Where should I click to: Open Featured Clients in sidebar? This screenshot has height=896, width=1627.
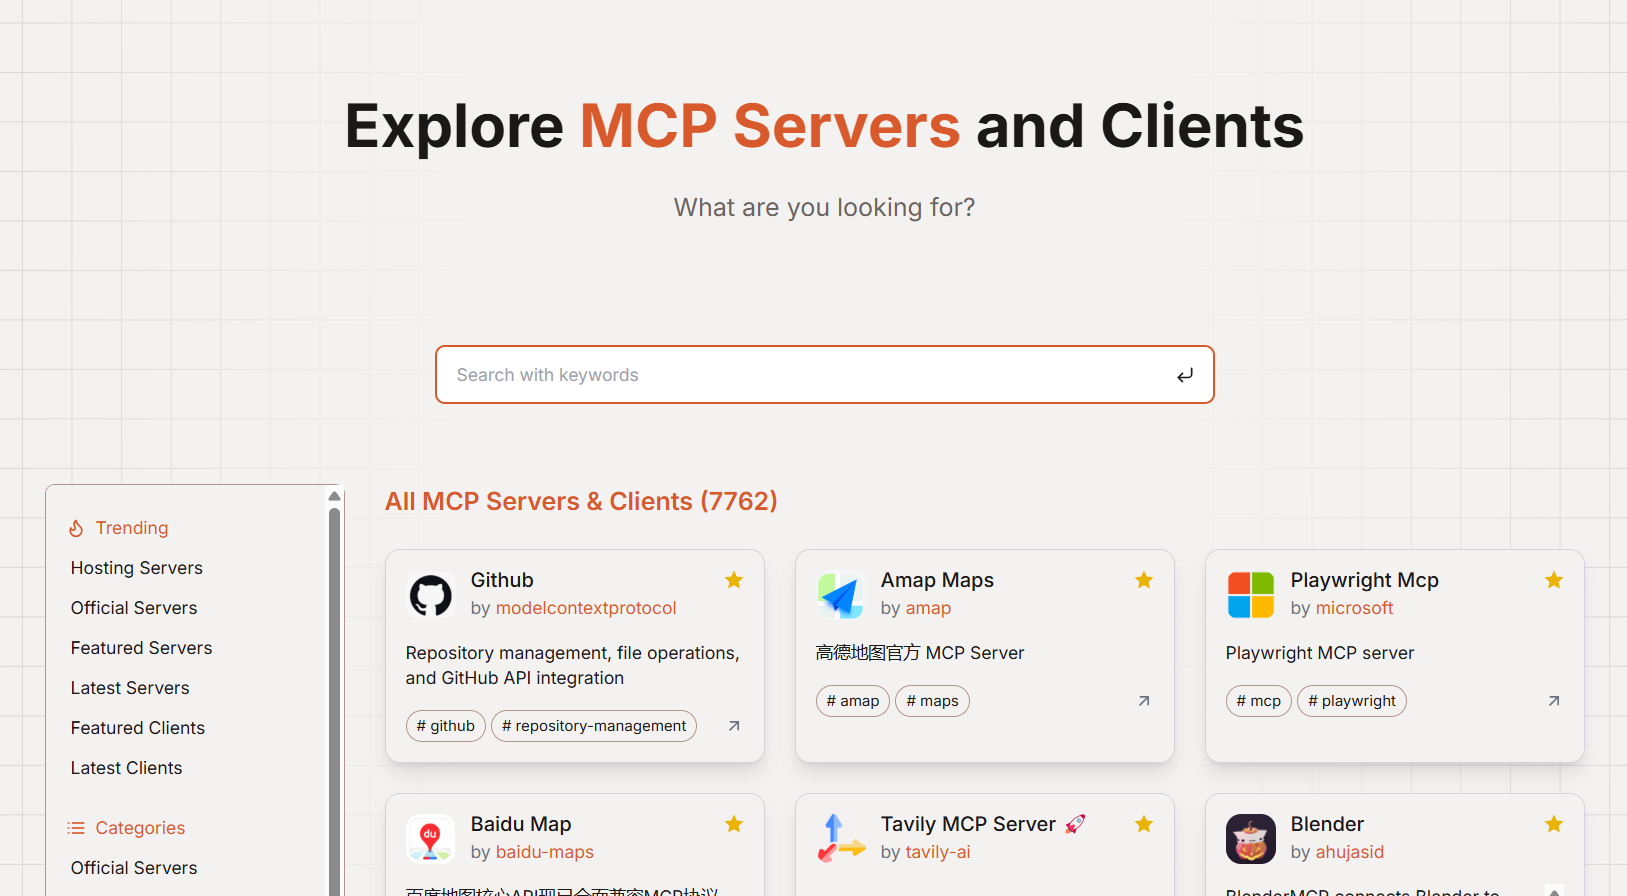pos(138,728)
